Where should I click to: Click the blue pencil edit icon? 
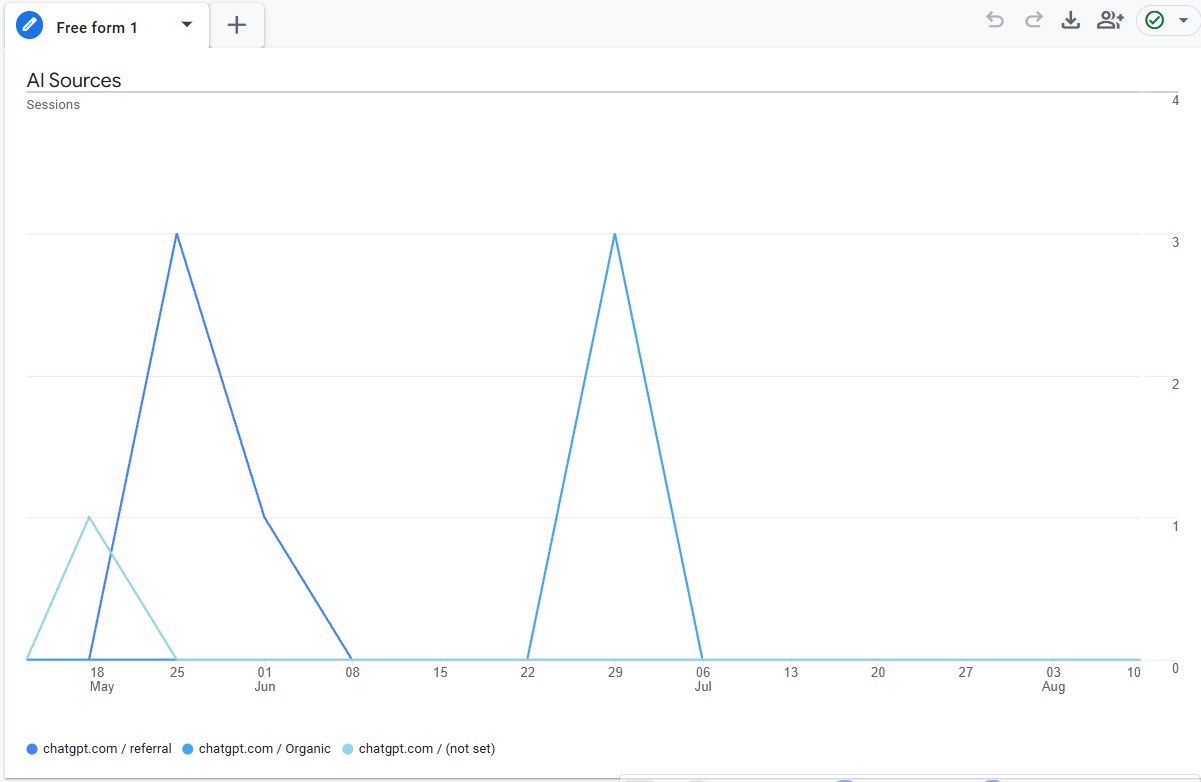coord(30,27)
